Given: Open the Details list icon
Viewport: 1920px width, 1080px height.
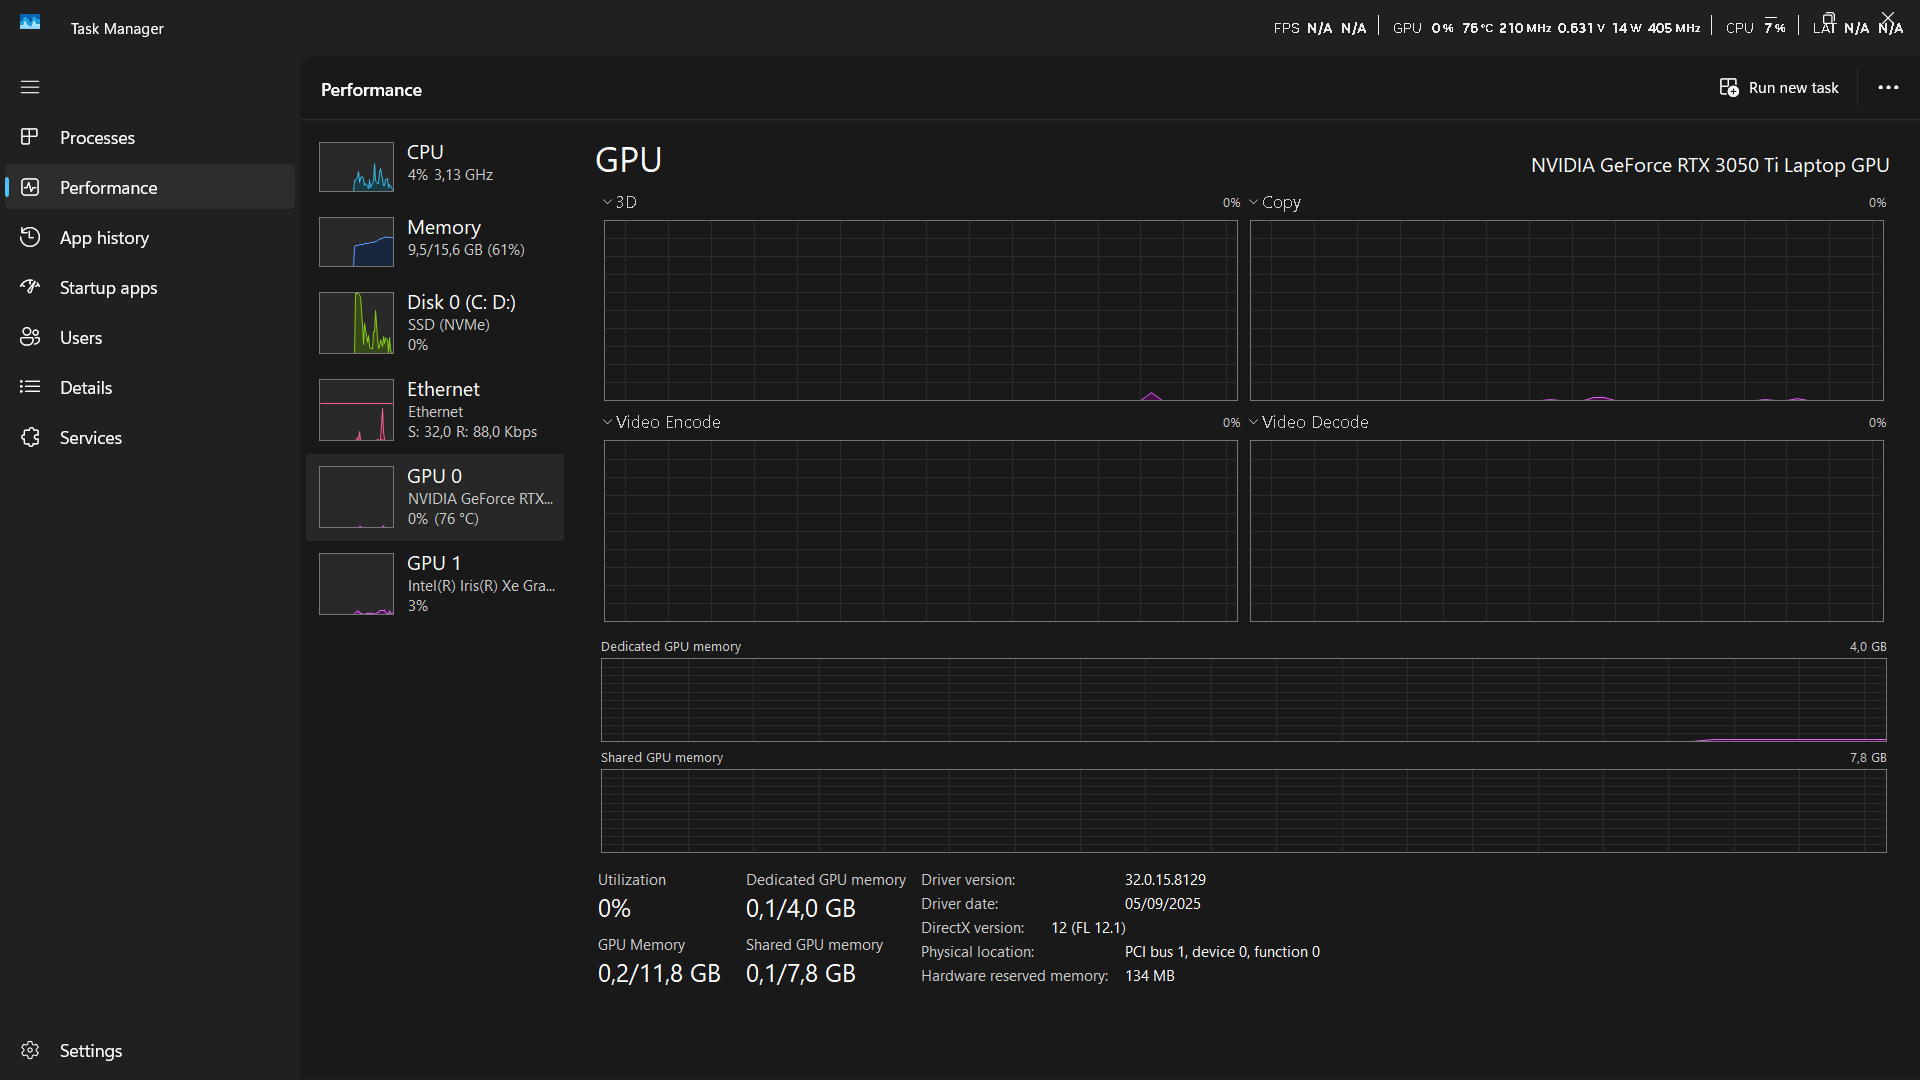Looking at the screenshot, I should 30,387.
